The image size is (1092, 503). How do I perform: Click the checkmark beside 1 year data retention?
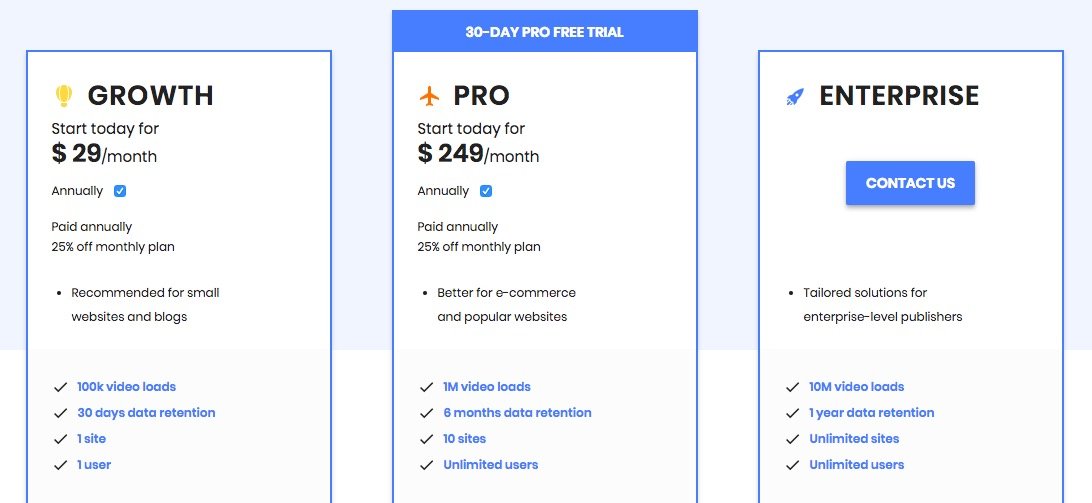793,413
